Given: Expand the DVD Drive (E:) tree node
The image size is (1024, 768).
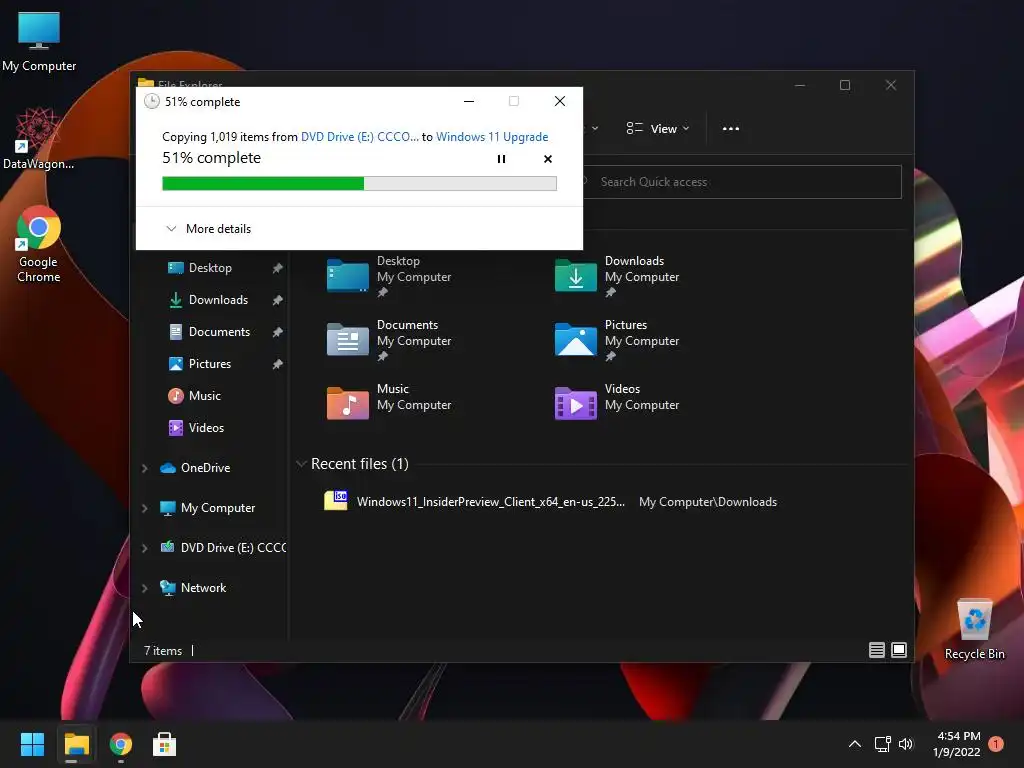Looking at the screenshot, I should 144,547.
